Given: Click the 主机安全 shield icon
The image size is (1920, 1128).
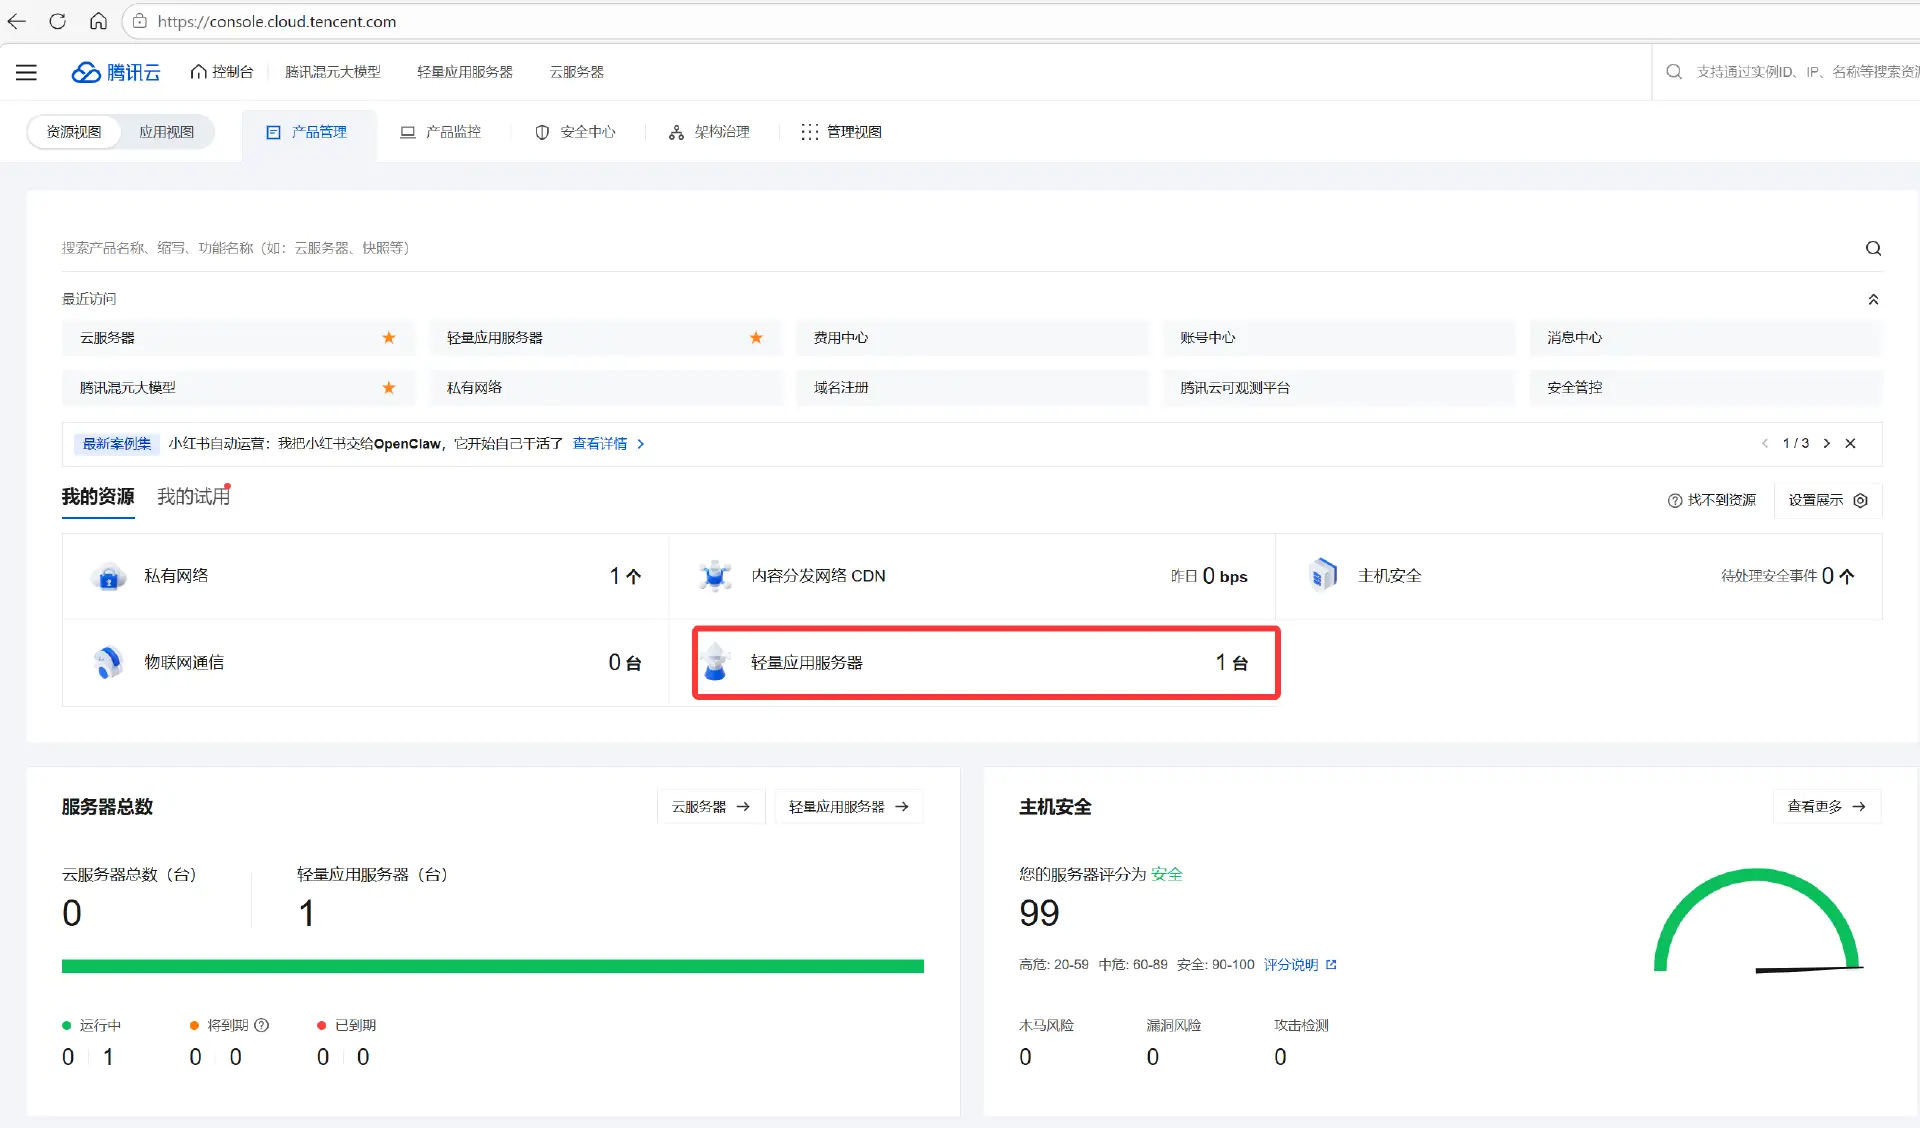Looking at the screenshot, I should click(1323, 575).
